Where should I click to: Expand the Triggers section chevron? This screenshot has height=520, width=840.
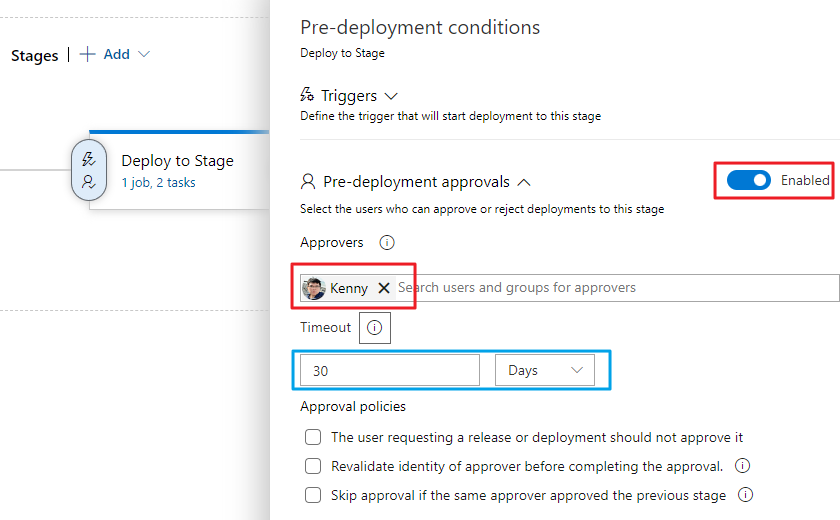391,96
